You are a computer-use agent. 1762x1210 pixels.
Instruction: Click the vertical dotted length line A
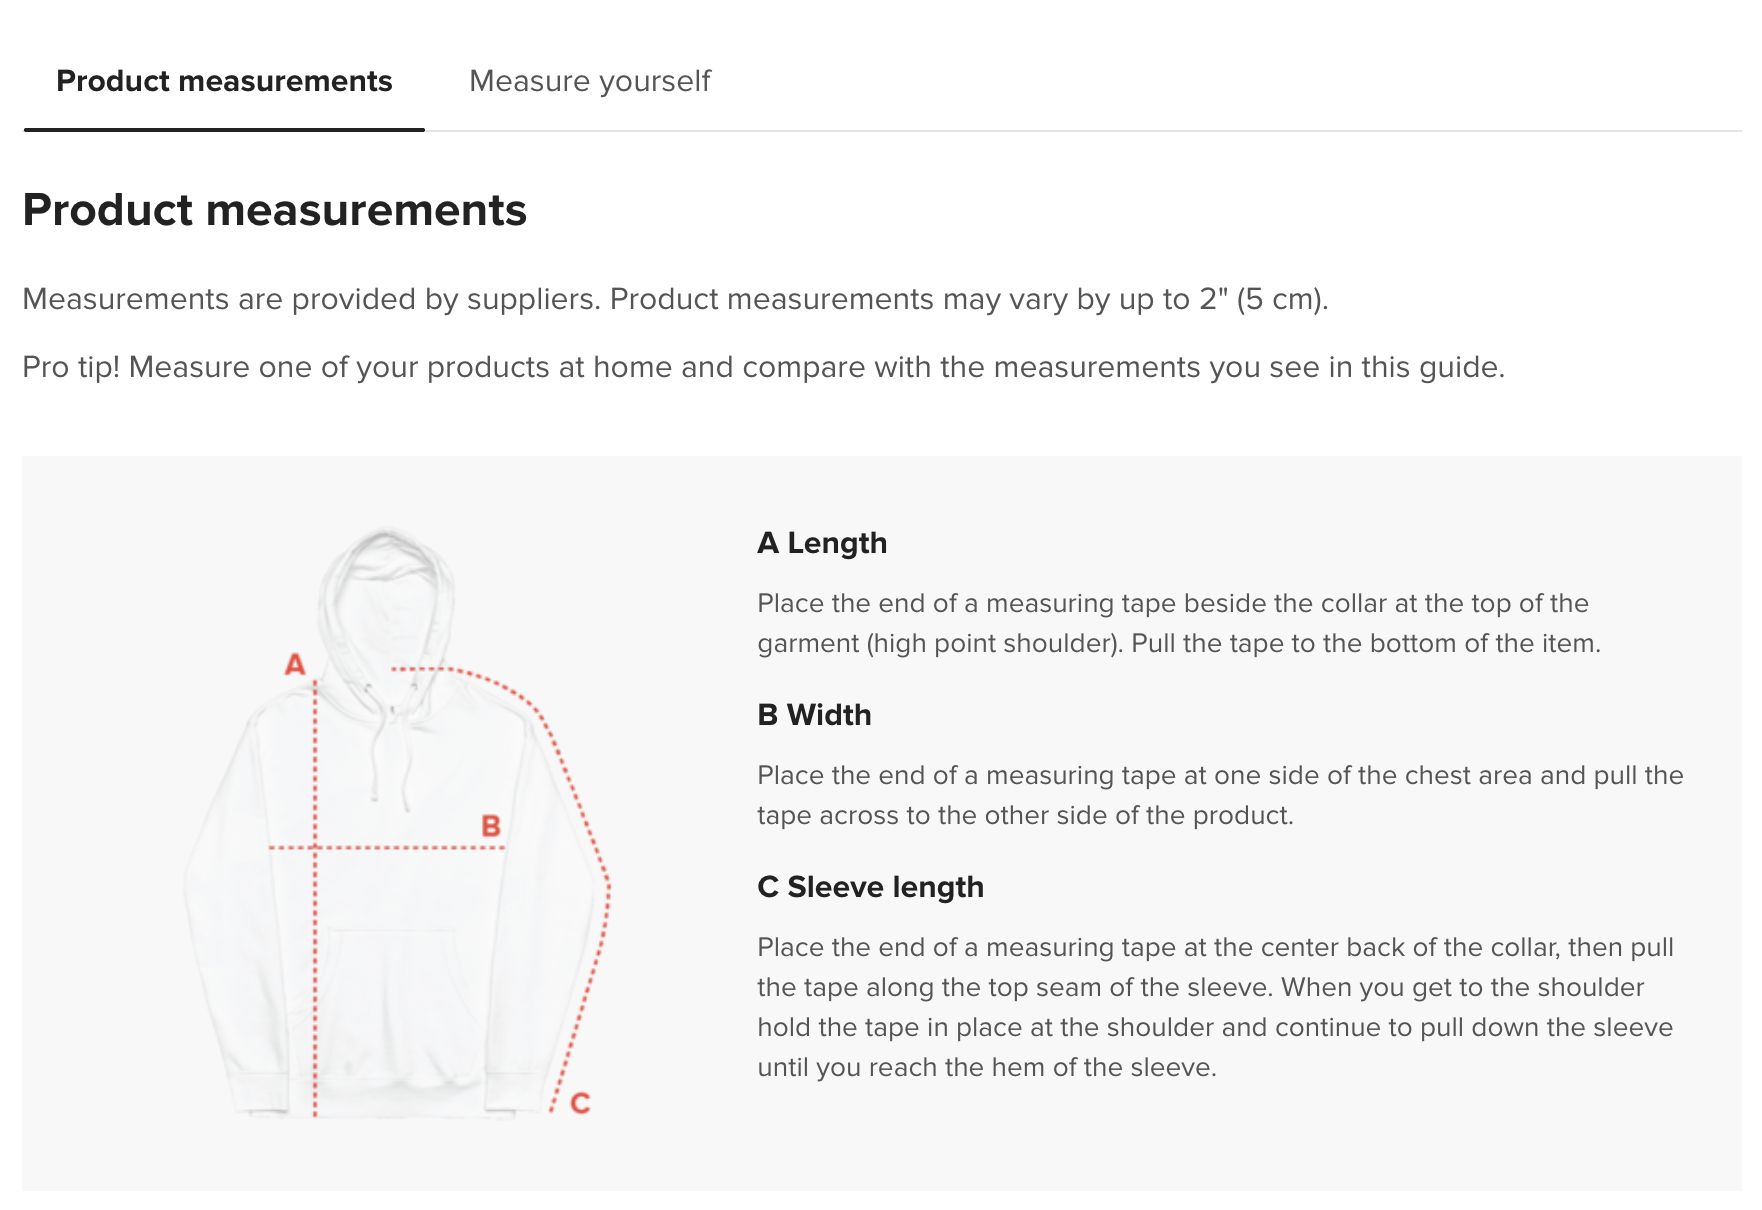pyautogui.click(x=315, y=900)
